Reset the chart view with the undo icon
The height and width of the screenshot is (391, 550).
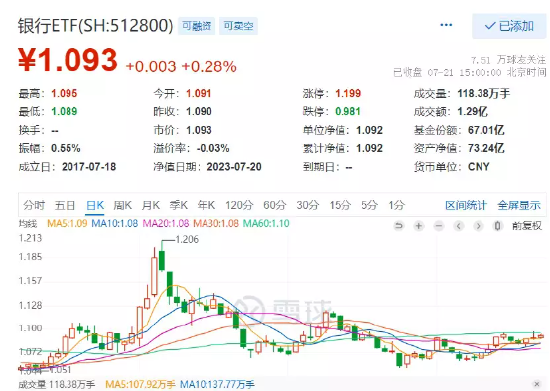398,225
